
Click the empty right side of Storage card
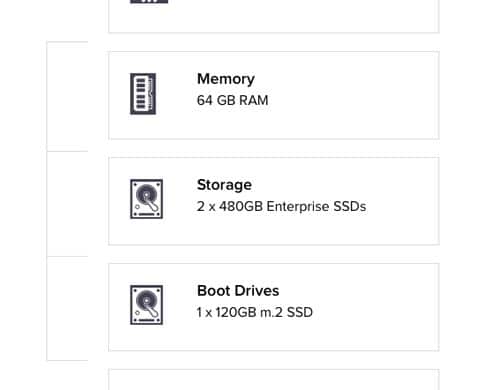[403, 201]
